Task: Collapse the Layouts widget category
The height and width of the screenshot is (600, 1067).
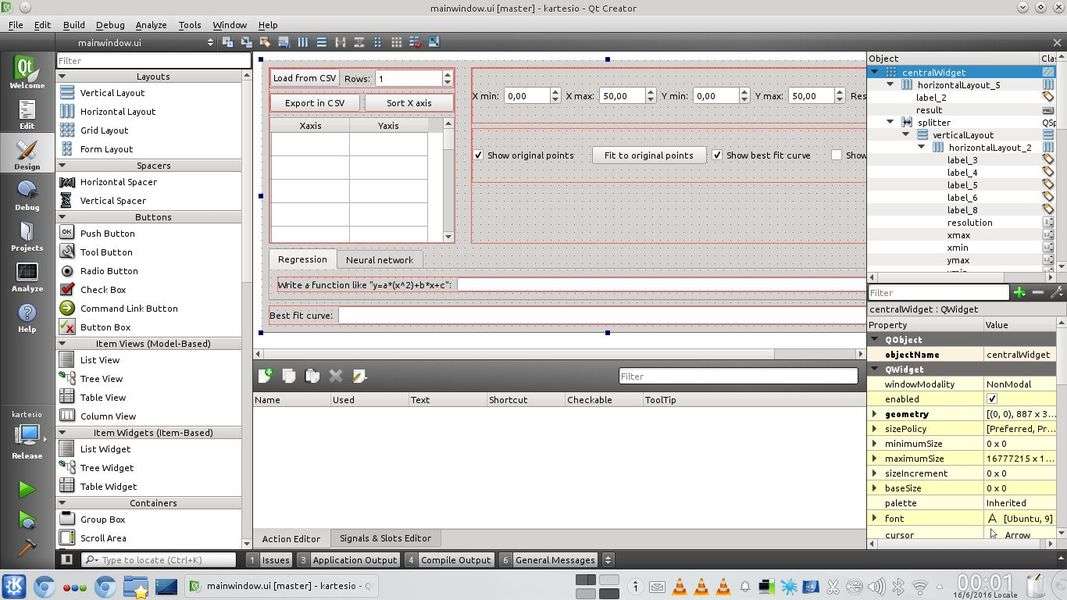Action: click(153, 76)
